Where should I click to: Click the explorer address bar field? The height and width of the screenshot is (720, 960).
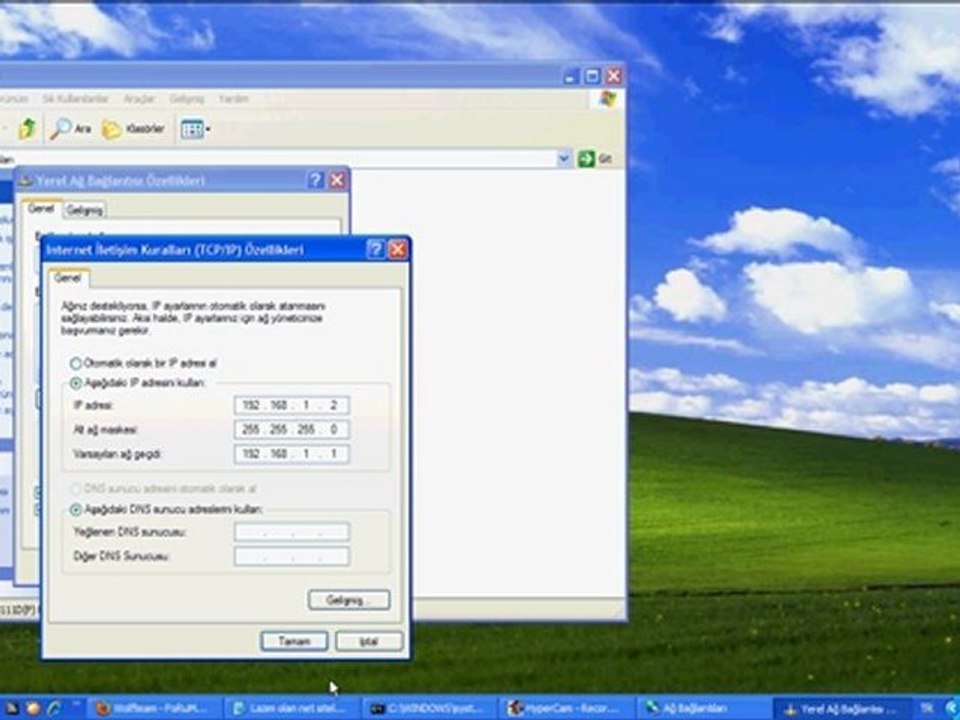279,159
